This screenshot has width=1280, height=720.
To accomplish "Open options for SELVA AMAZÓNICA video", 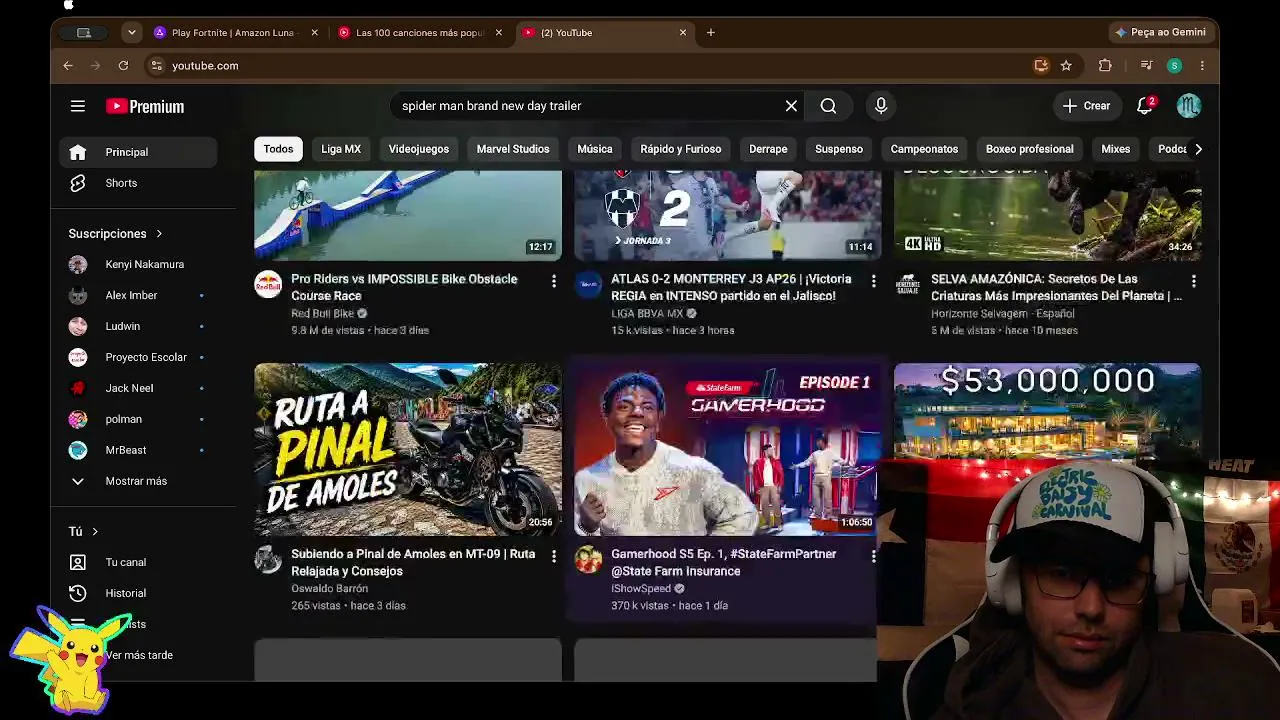I will [x=1193, y=282].
